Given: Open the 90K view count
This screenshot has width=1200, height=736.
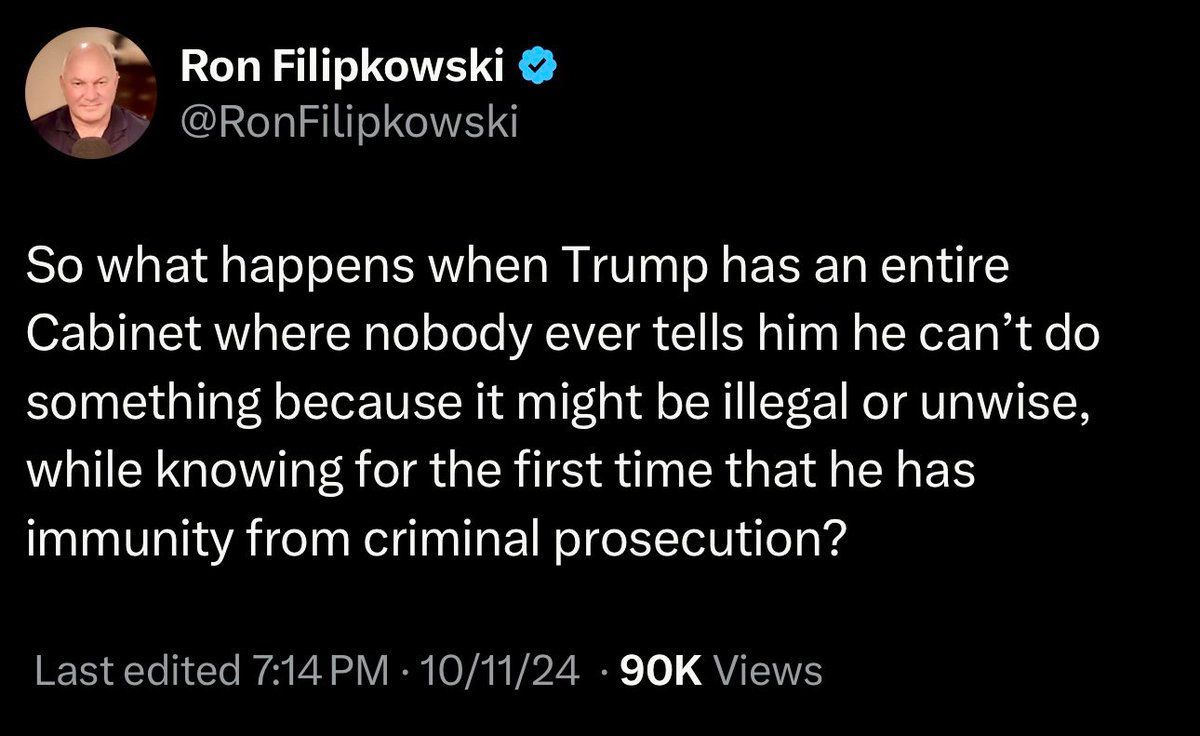Looking at the screenshot, I should 663,670.
